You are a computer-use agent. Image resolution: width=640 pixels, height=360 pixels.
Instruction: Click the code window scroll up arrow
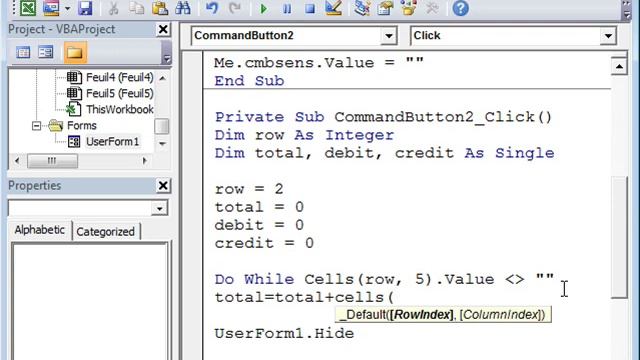click(x=619, y=67)
